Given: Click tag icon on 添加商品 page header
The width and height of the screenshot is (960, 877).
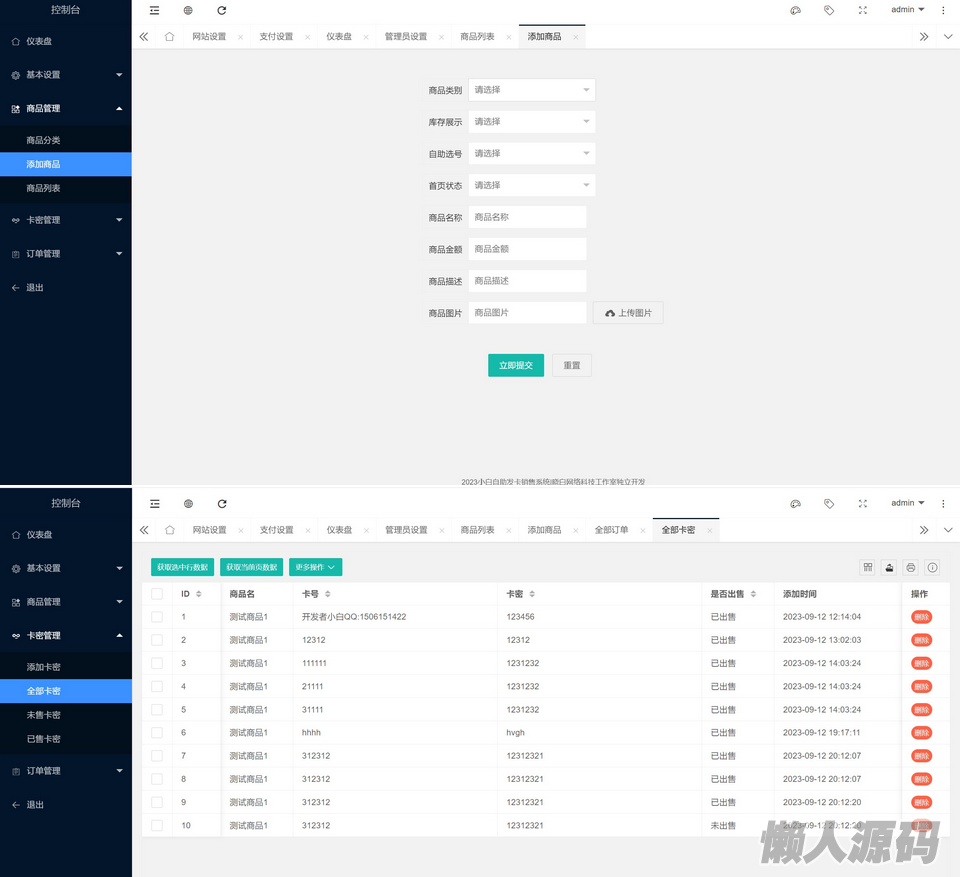Looking at the screenshot, I should [x=829, y=10].
